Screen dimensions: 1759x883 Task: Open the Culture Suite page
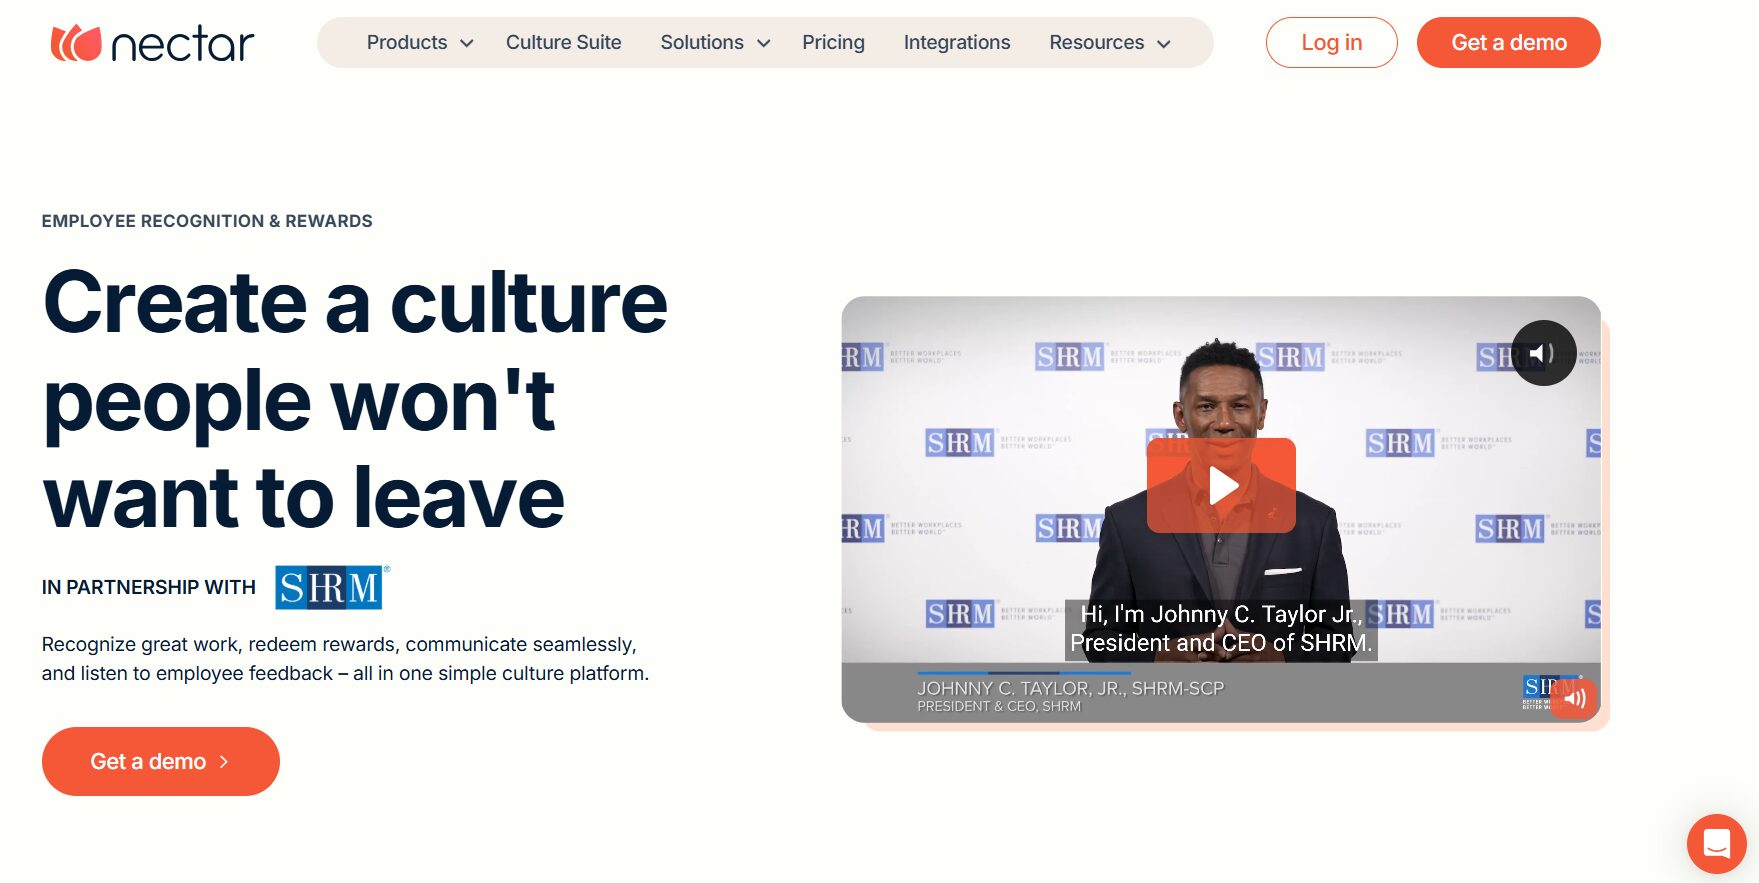click(563, 42)
